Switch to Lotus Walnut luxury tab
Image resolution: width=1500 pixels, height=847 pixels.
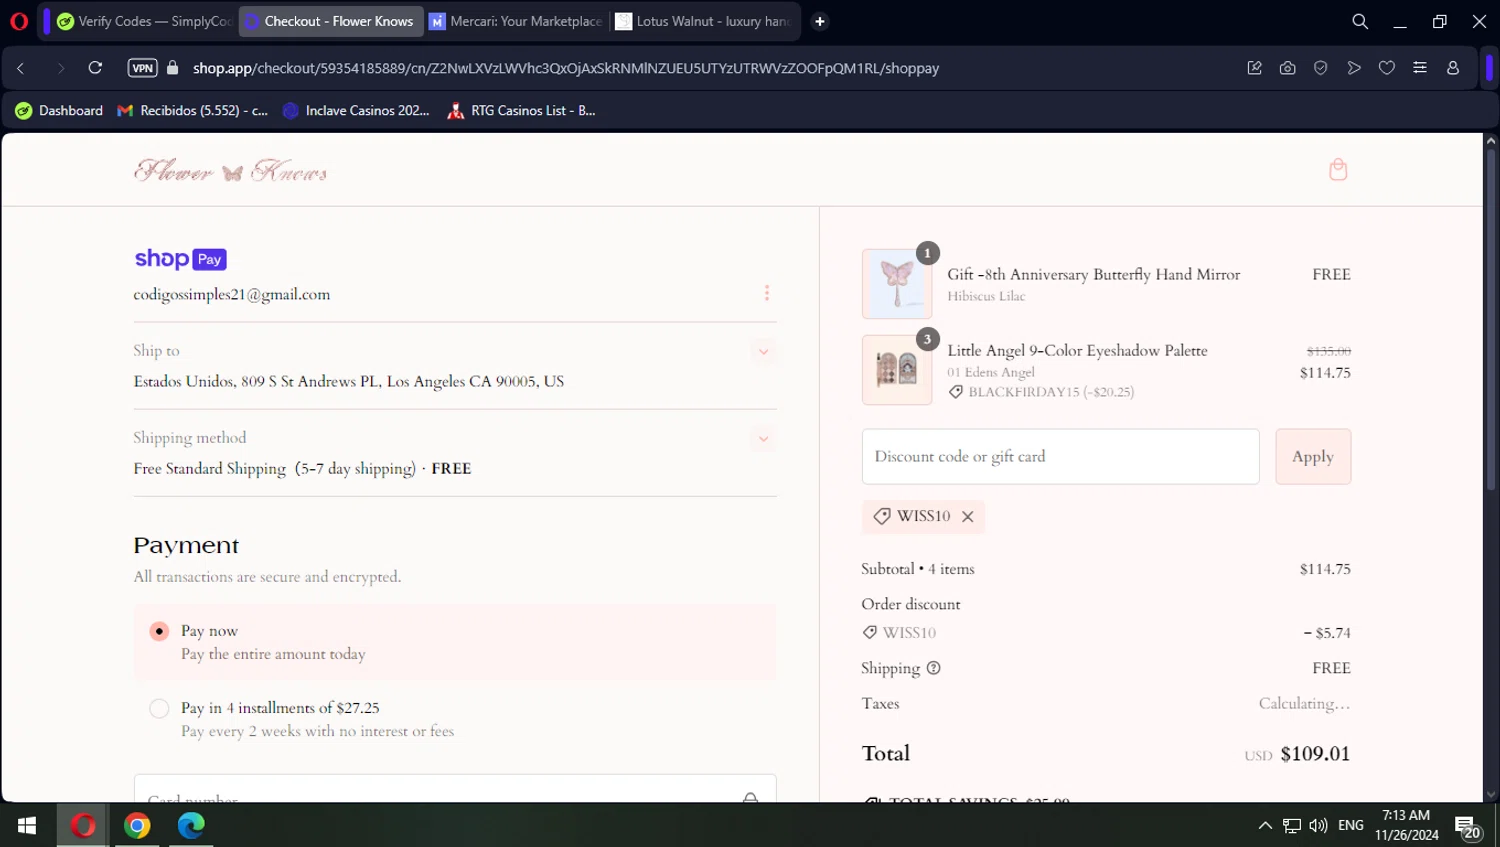pyautogui.click(x=703, y=21)
